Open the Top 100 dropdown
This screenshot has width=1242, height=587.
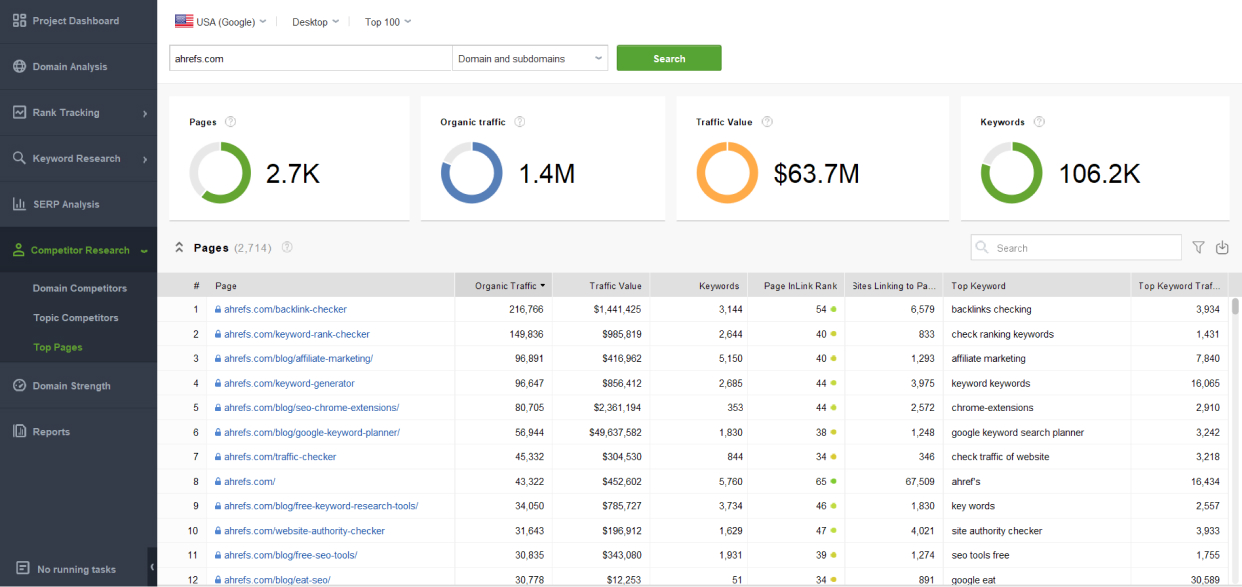(387, 21)
